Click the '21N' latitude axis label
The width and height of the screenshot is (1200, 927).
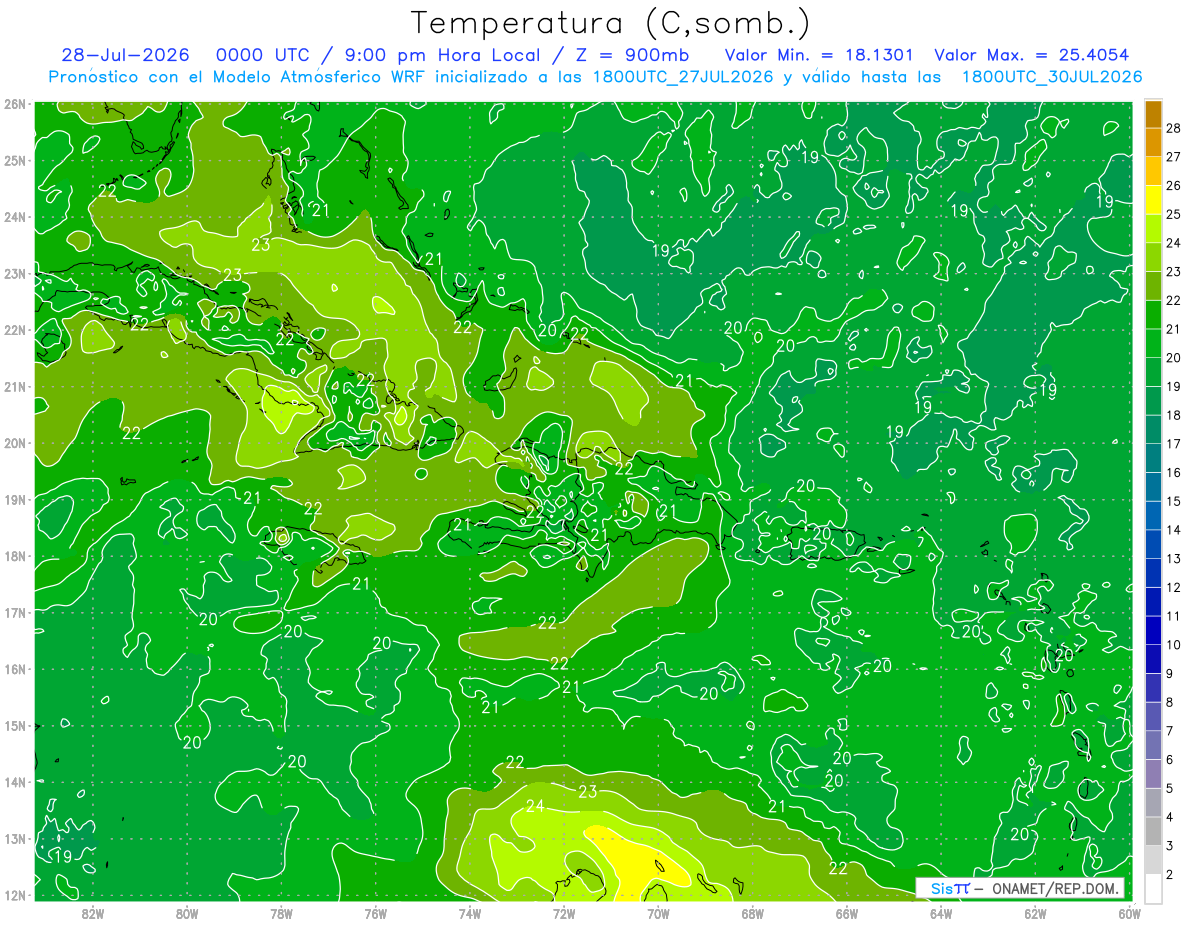click(15, 386)
